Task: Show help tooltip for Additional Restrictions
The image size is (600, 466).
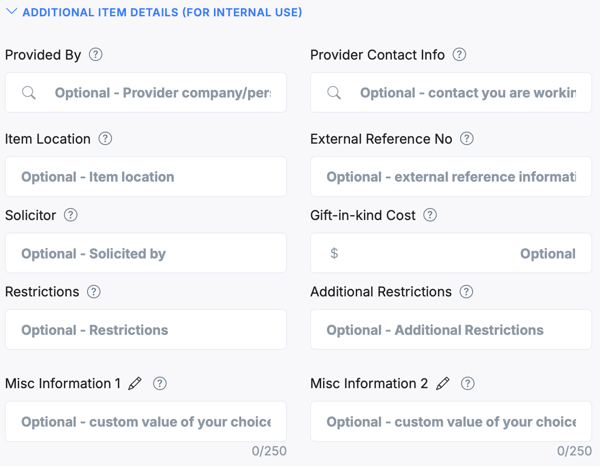Action: click(x=466, y=292)
